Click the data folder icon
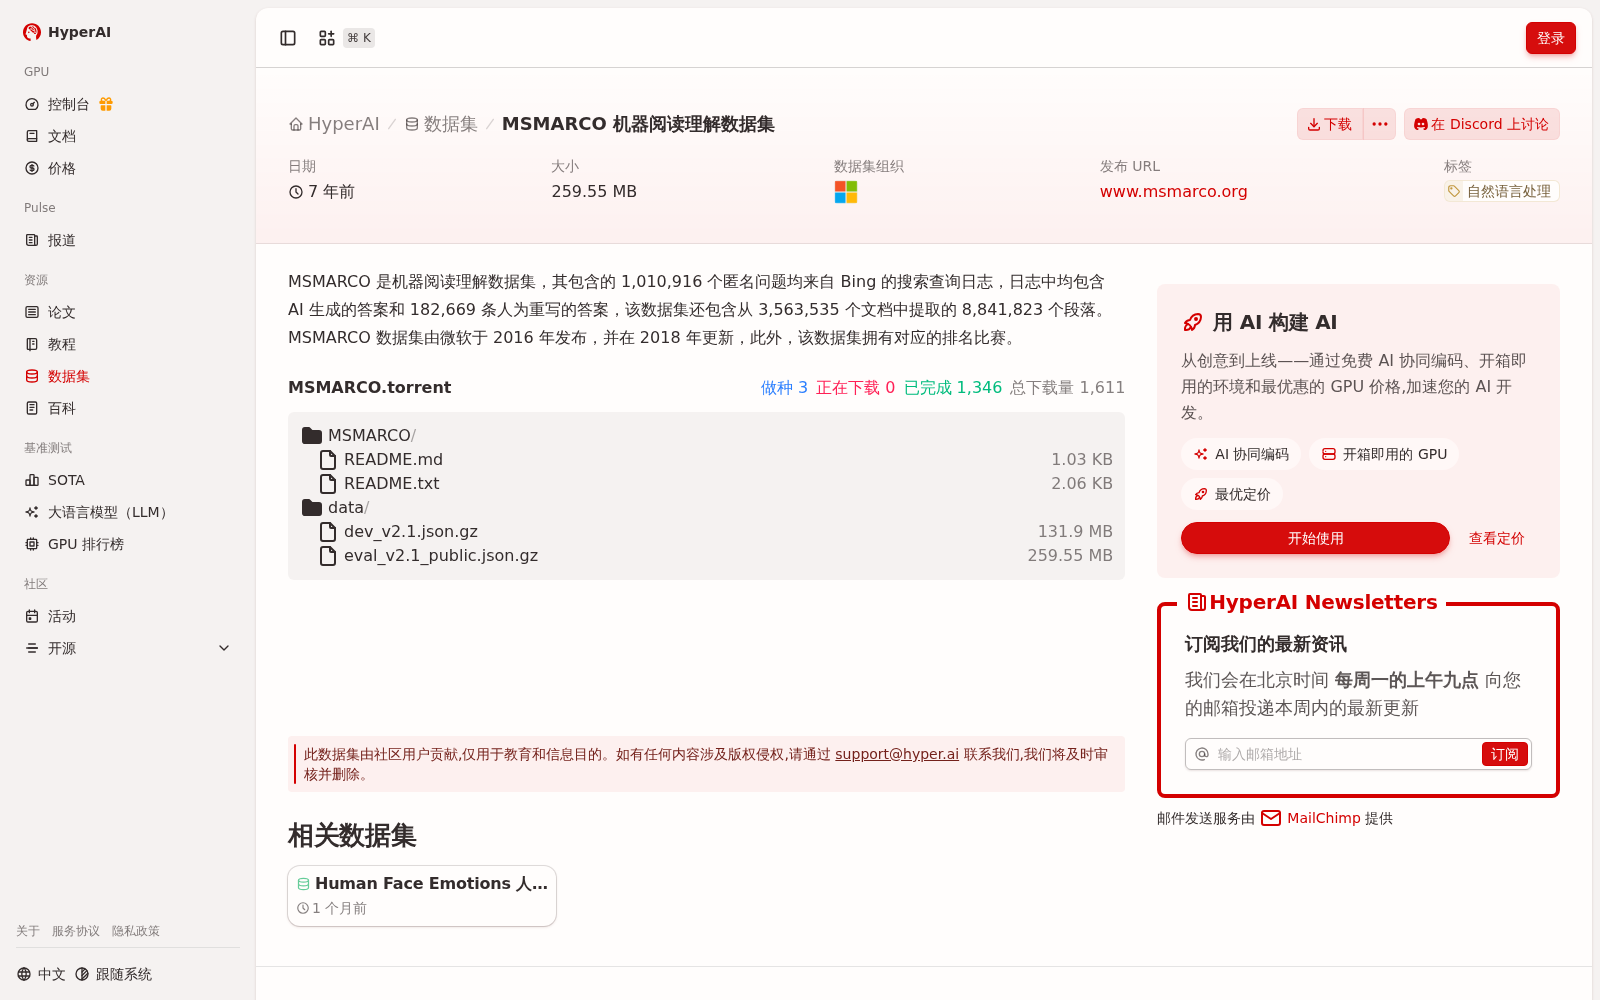The height and width of the screenshot is (1000, 1600). point(312,508)
